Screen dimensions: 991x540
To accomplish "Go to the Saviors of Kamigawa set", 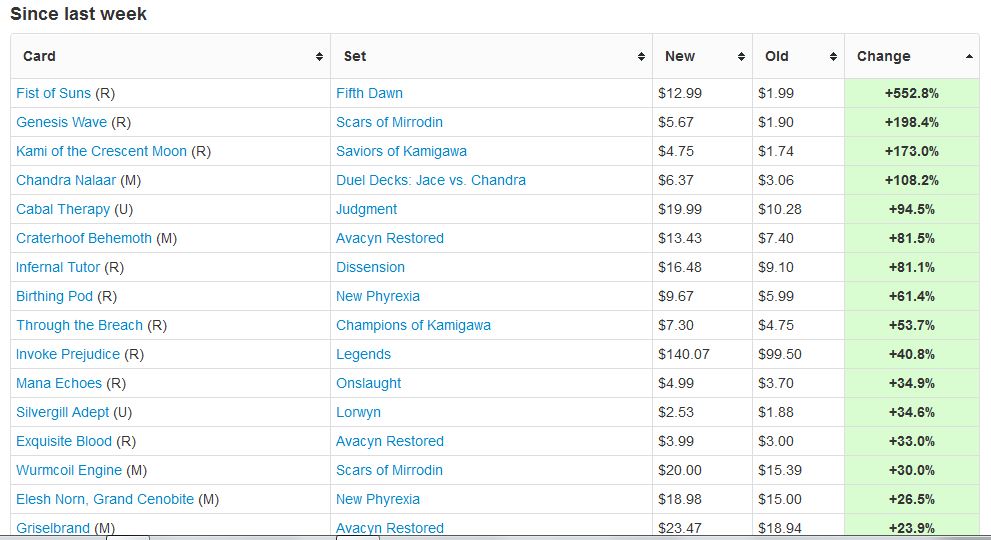I will [401, 151].
